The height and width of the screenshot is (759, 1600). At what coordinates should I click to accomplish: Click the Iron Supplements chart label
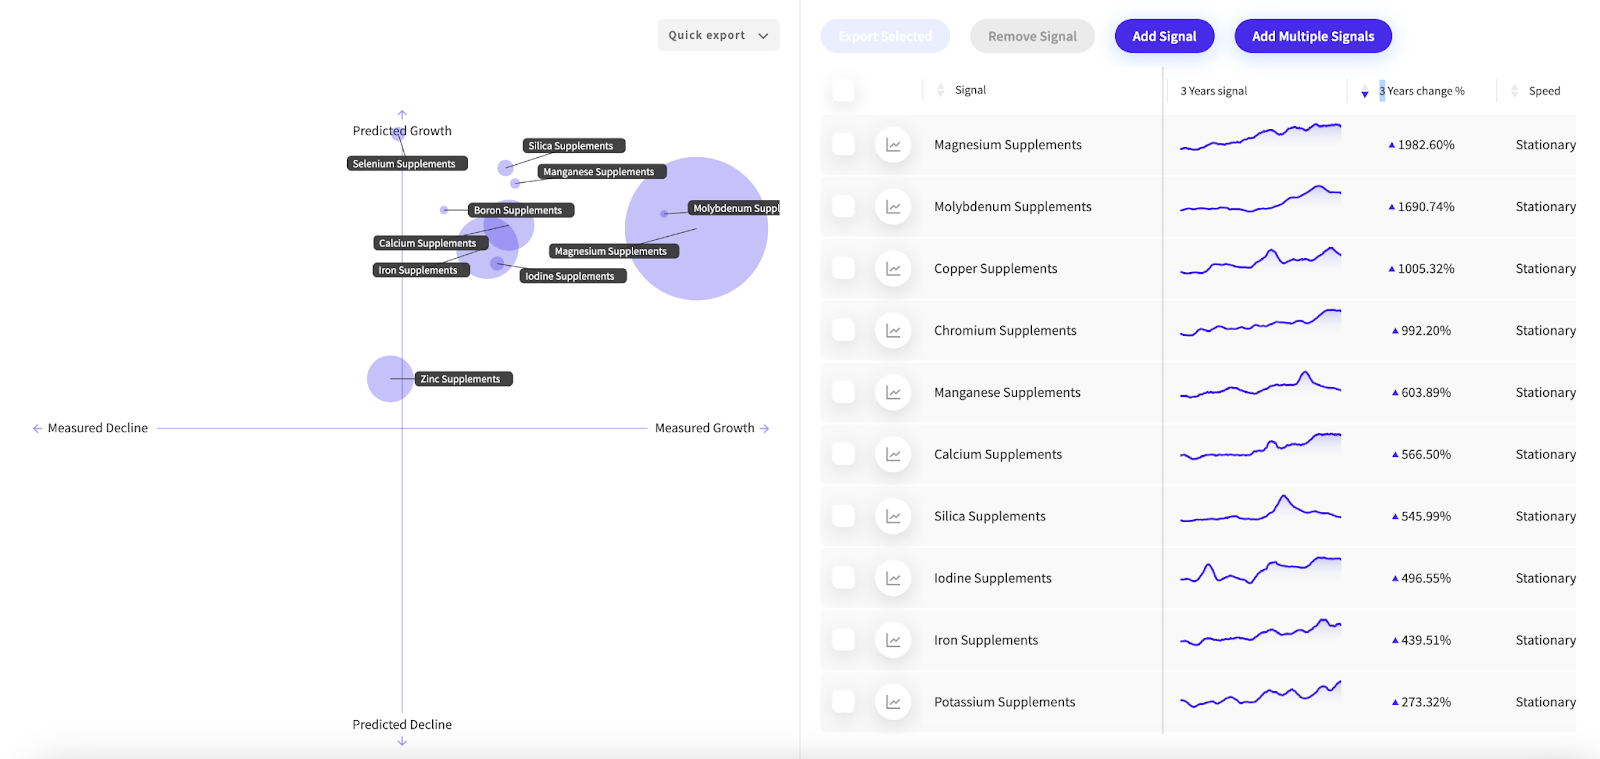(x=421, y=270)
